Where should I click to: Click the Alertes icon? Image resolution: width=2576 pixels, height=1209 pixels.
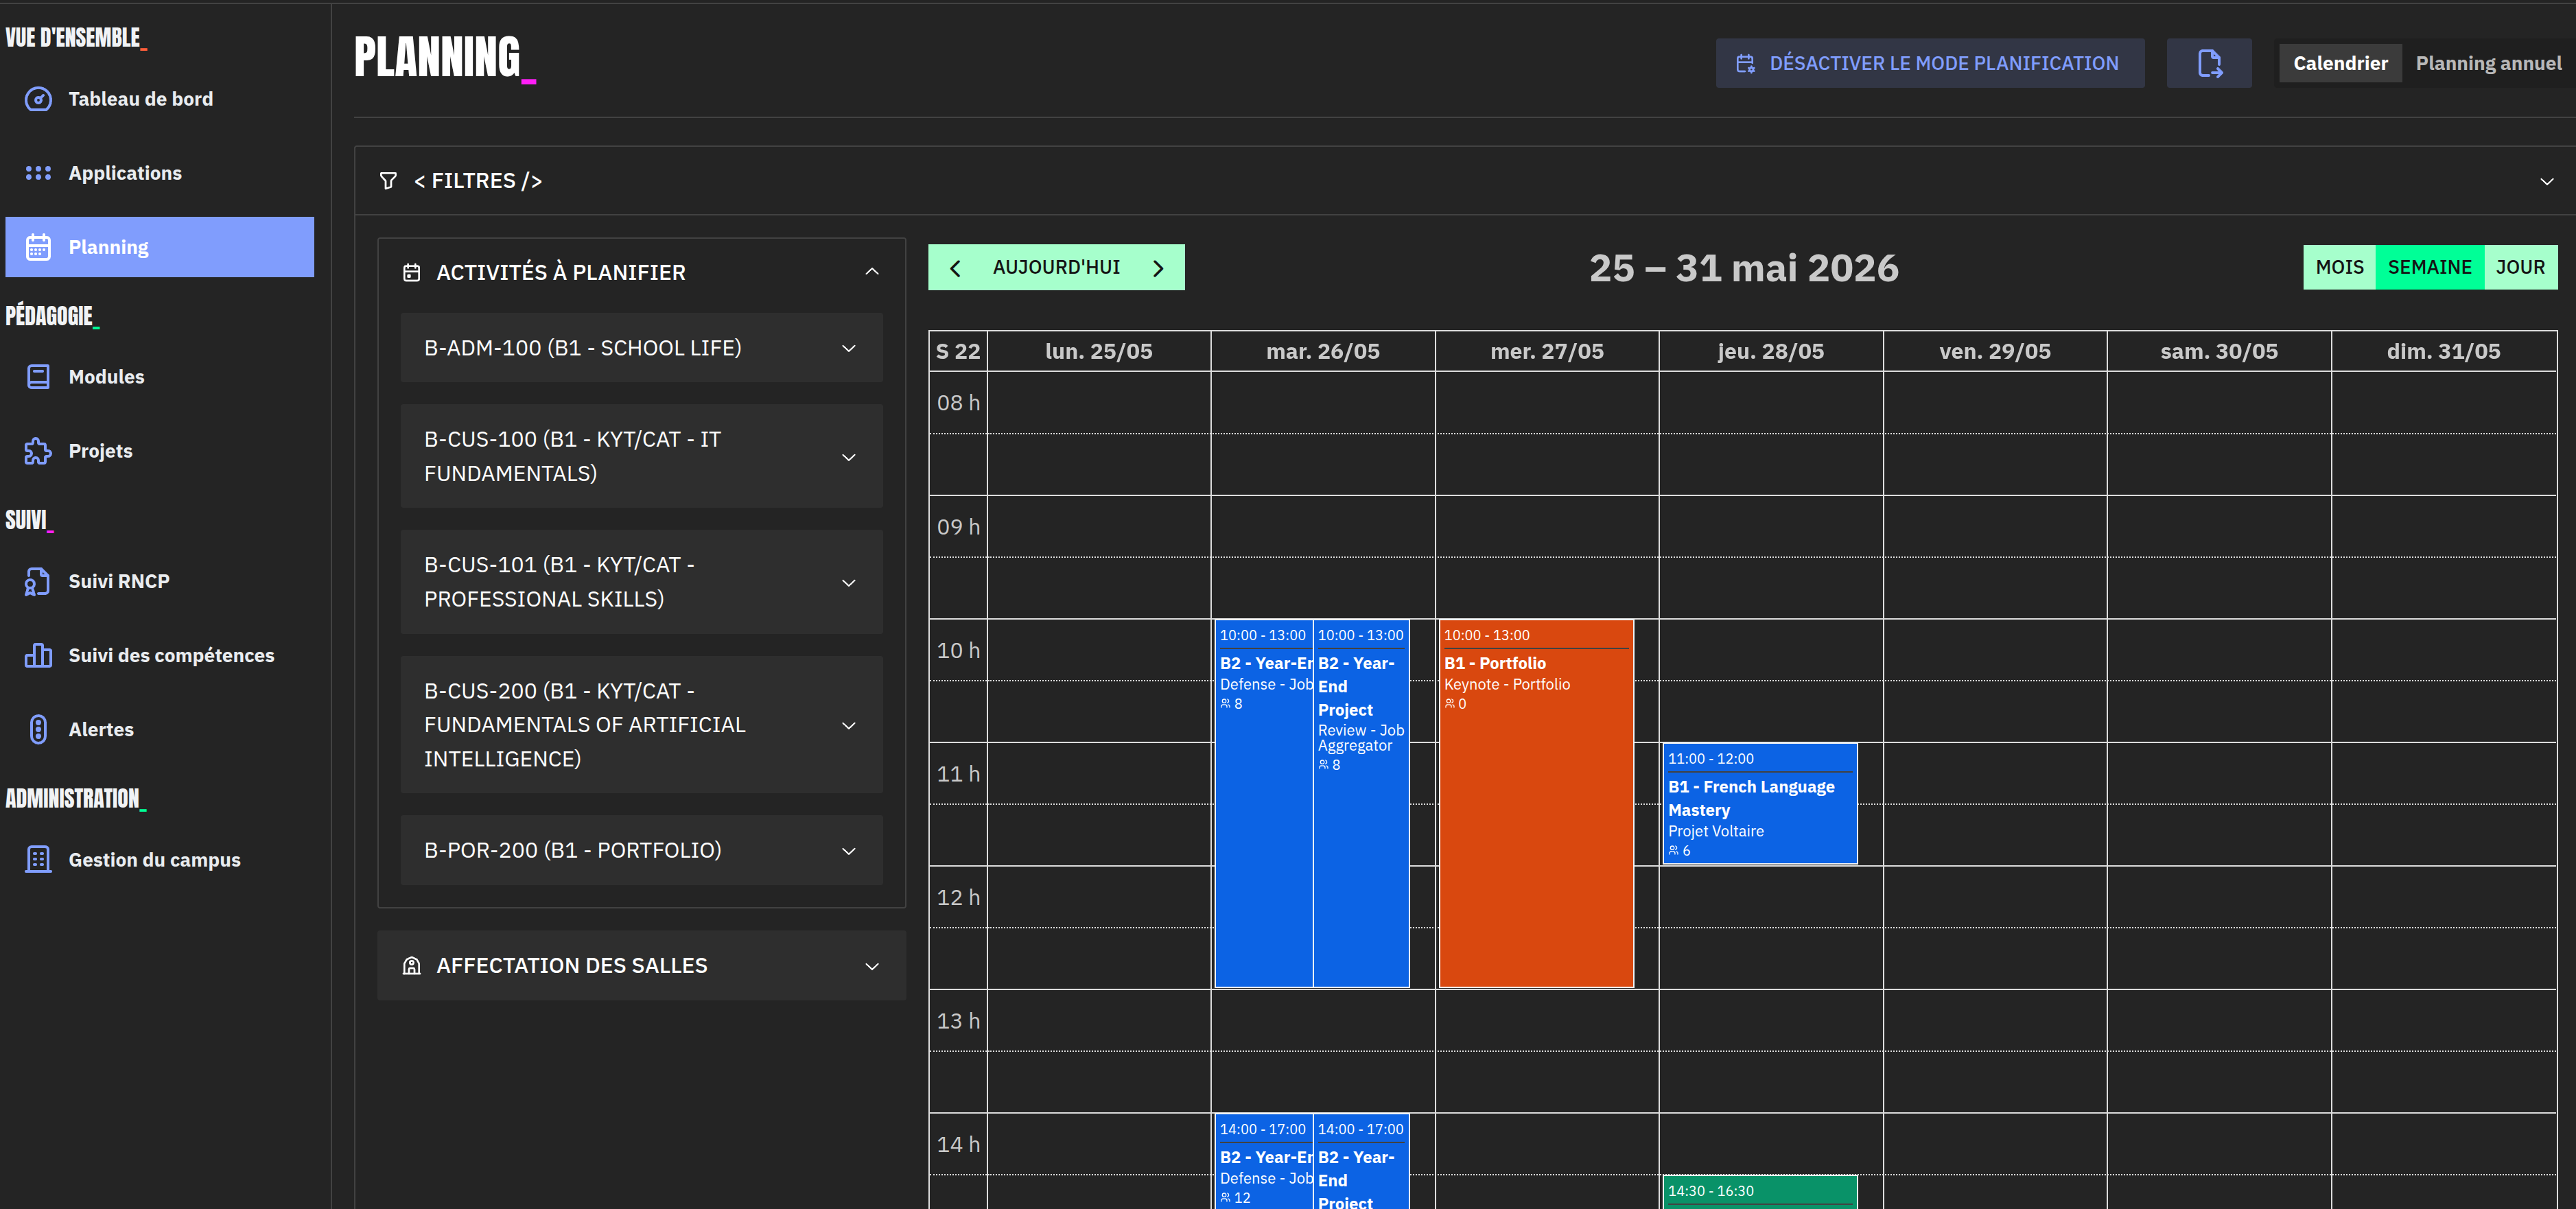38,729
